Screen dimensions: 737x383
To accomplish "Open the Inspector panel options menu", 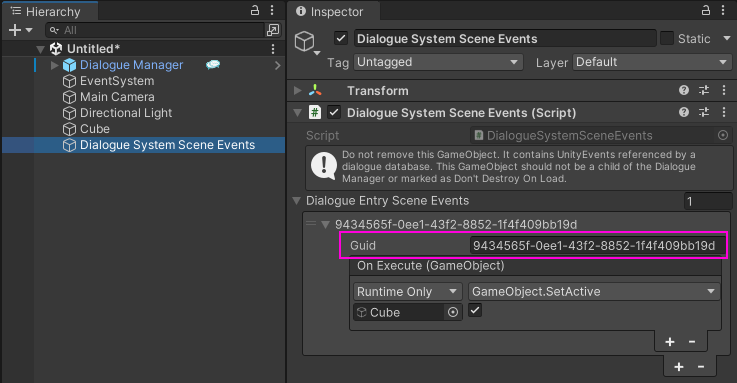I will [x=723, y=10].
